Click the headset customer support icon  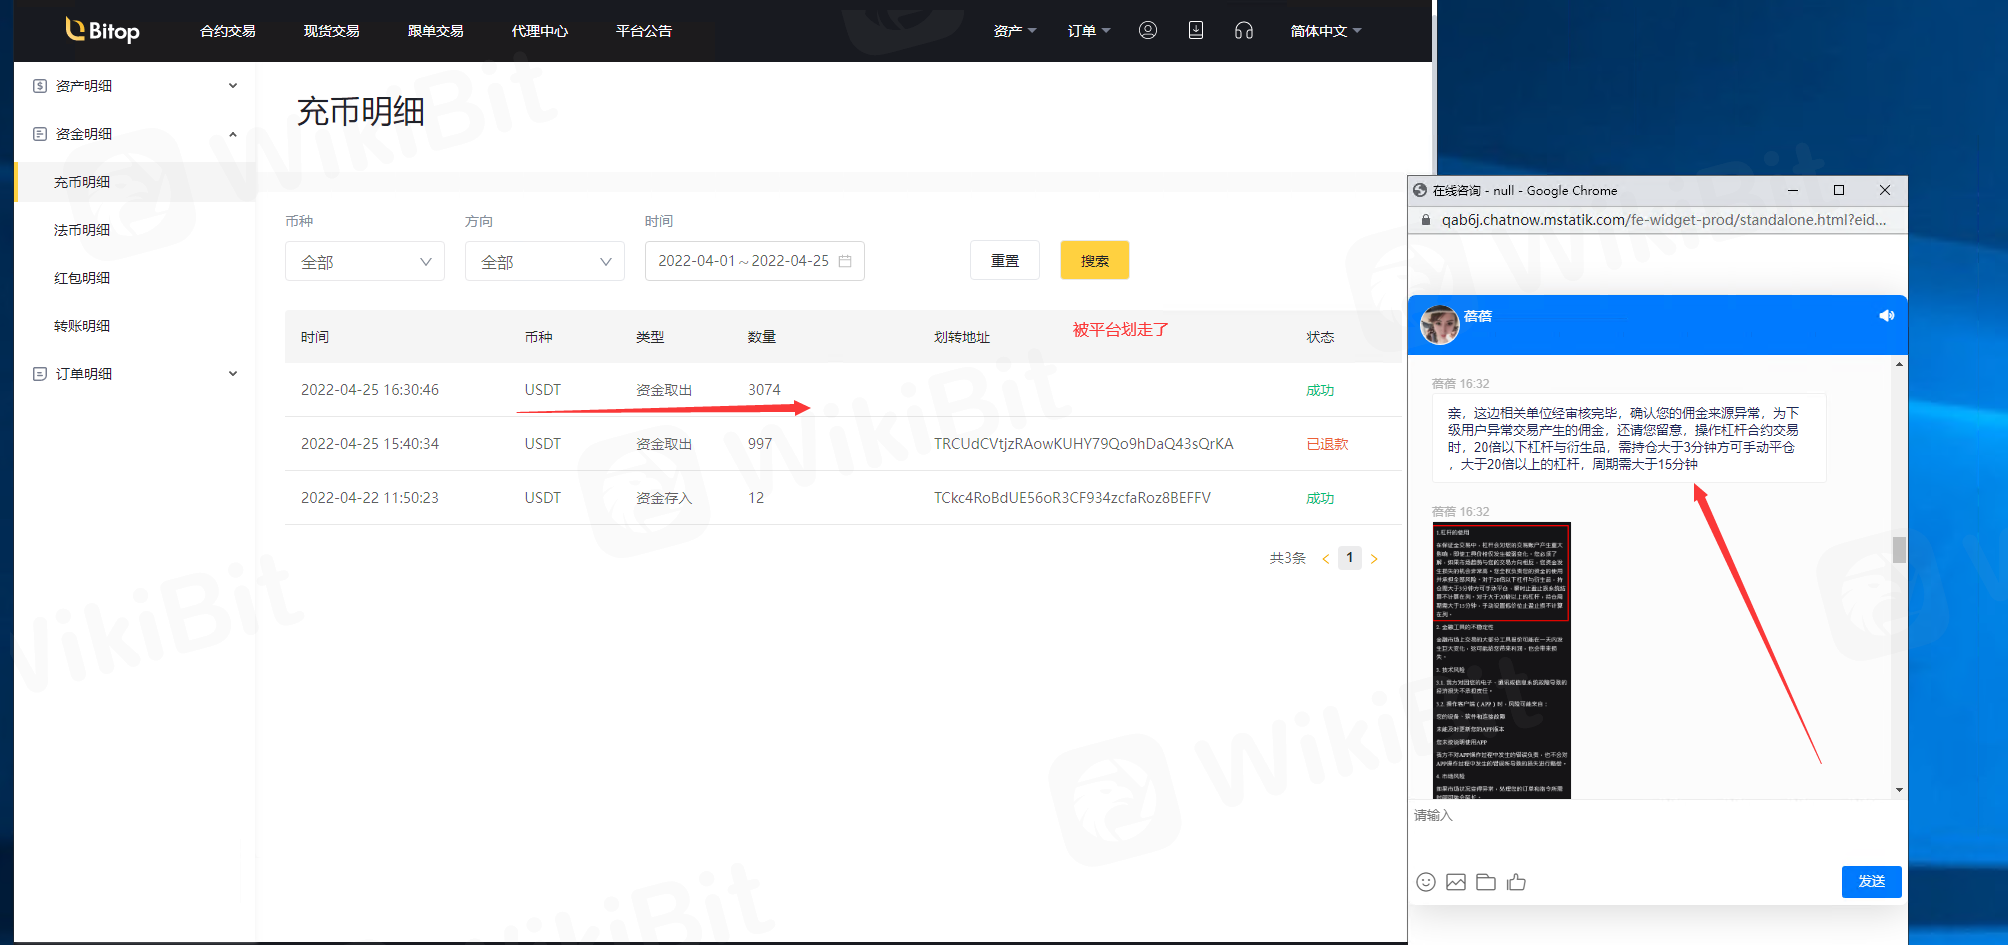(1243, 31)
